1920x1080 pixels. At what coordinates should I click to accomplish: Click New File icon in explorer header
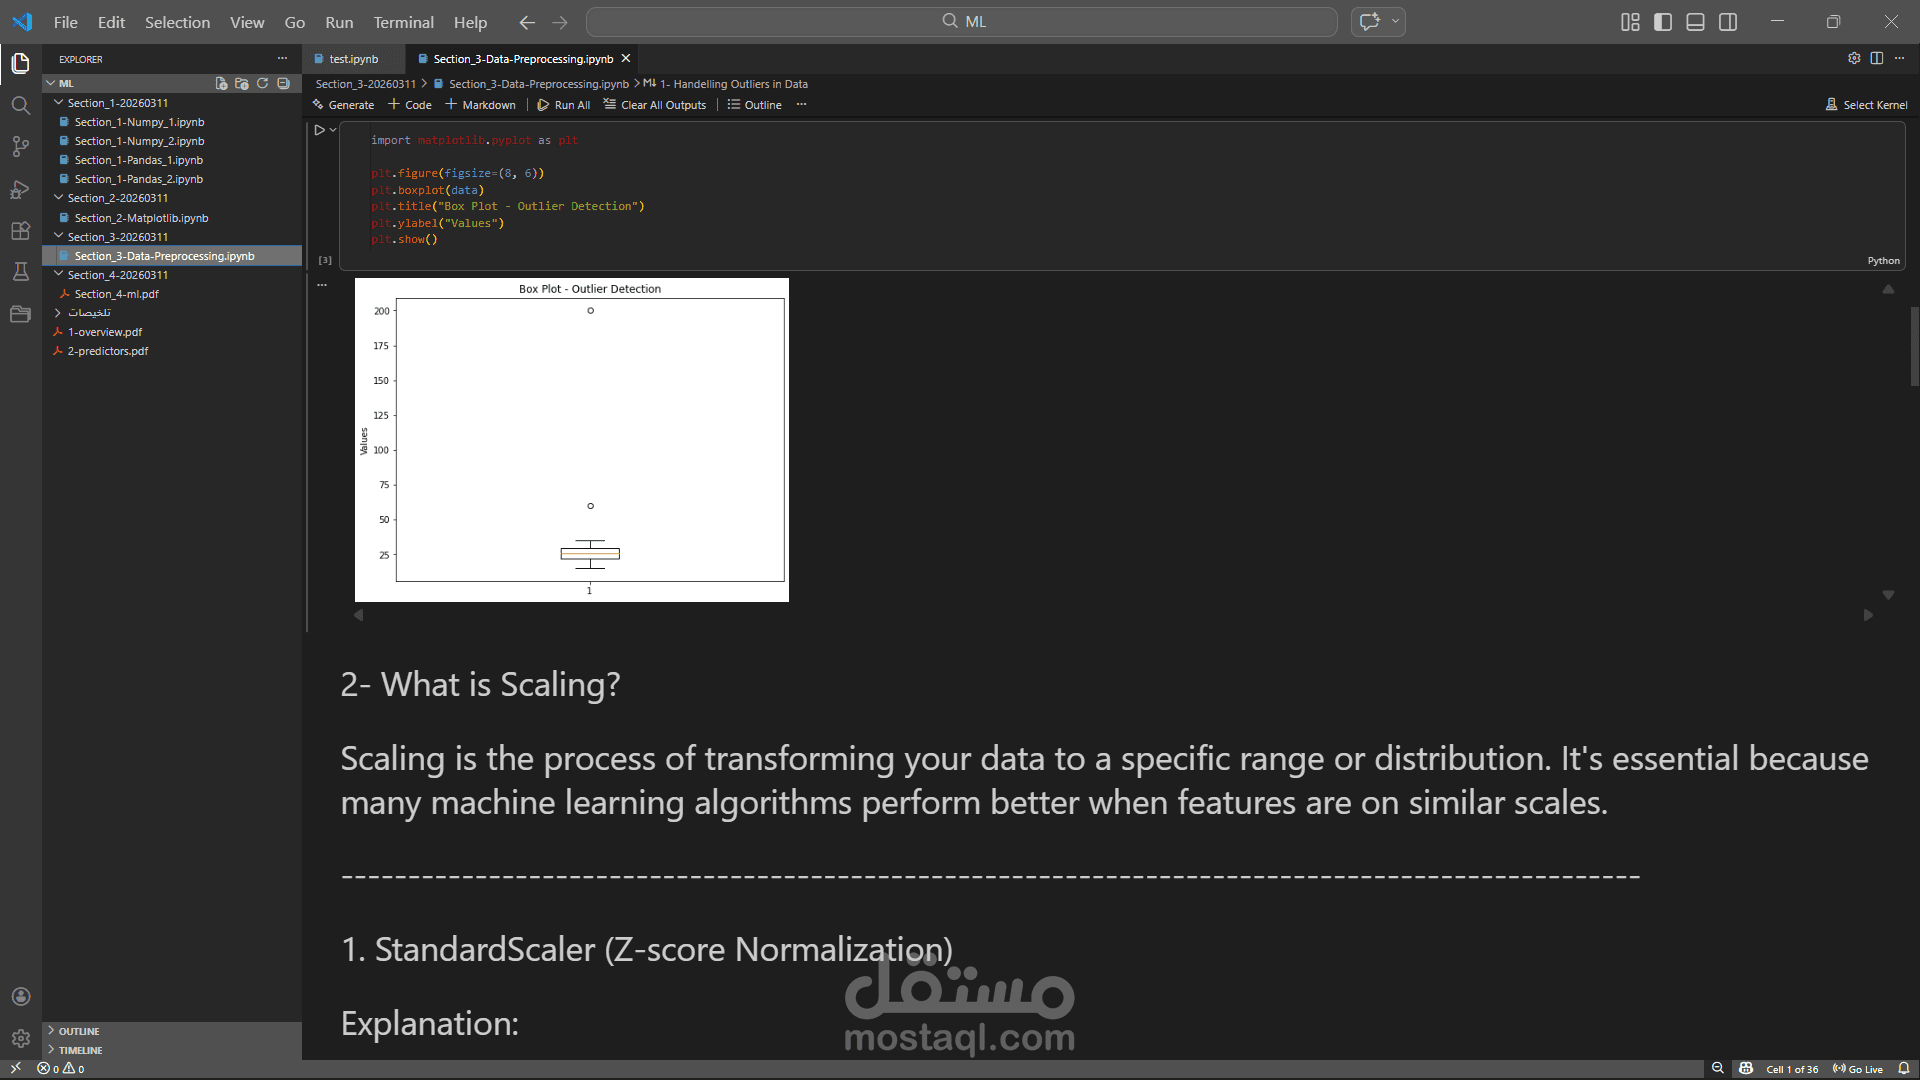click(x=221, y=84)
